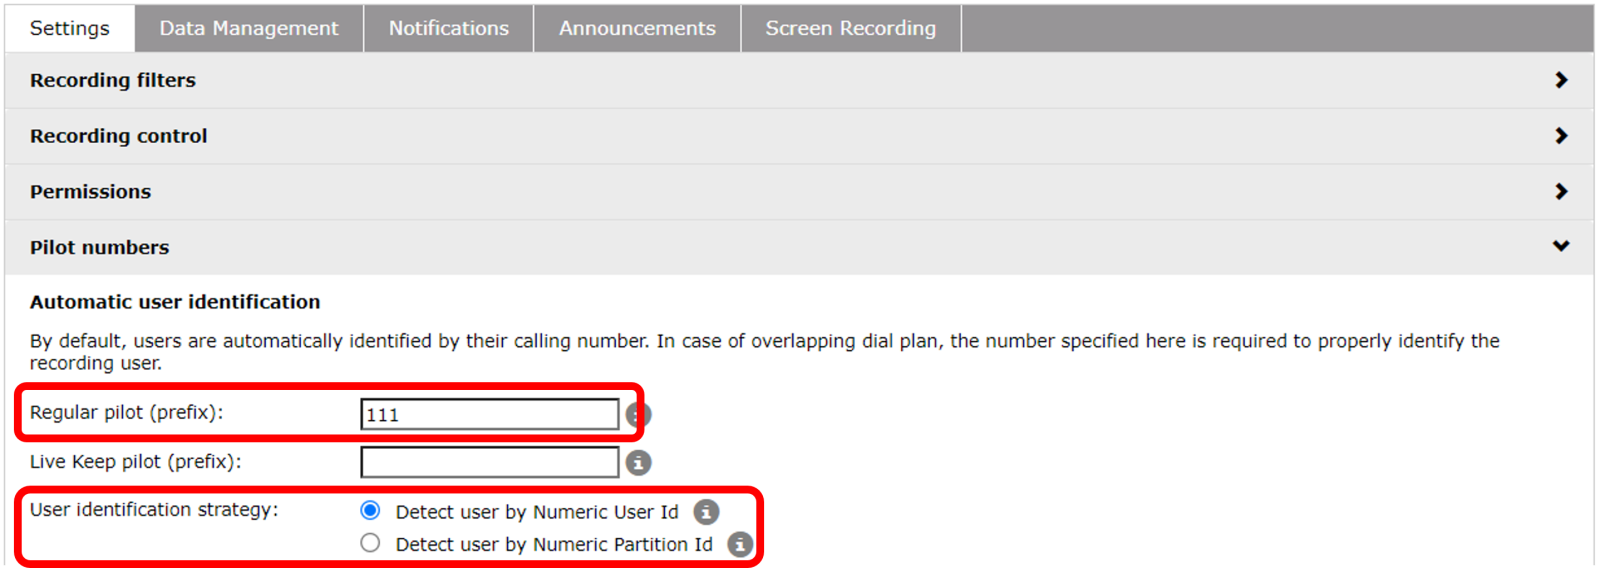This screenshot has width=1600, height=568.
Task: Select Detect user by Numeric User Id
Action: pyautogui.click(x=370, y=511)
